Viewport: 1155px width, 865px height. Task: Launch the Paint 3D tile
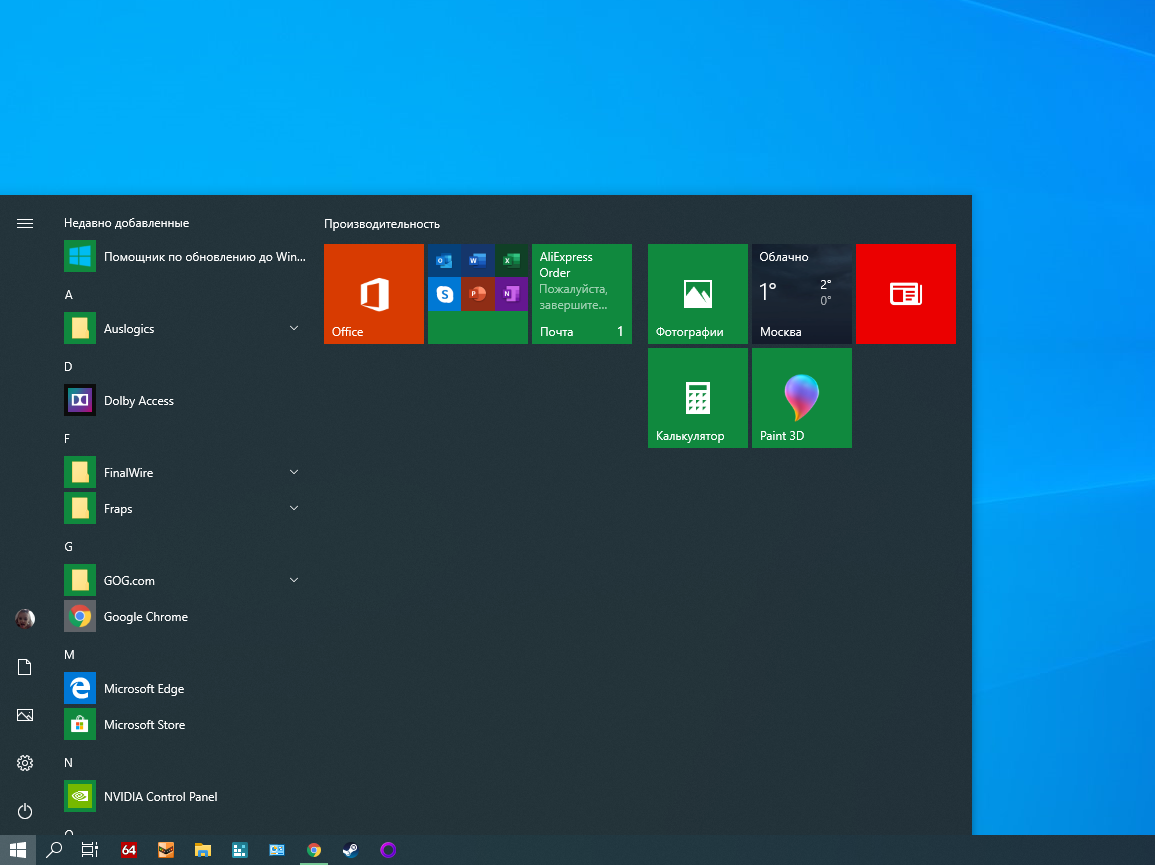point(801,398)
